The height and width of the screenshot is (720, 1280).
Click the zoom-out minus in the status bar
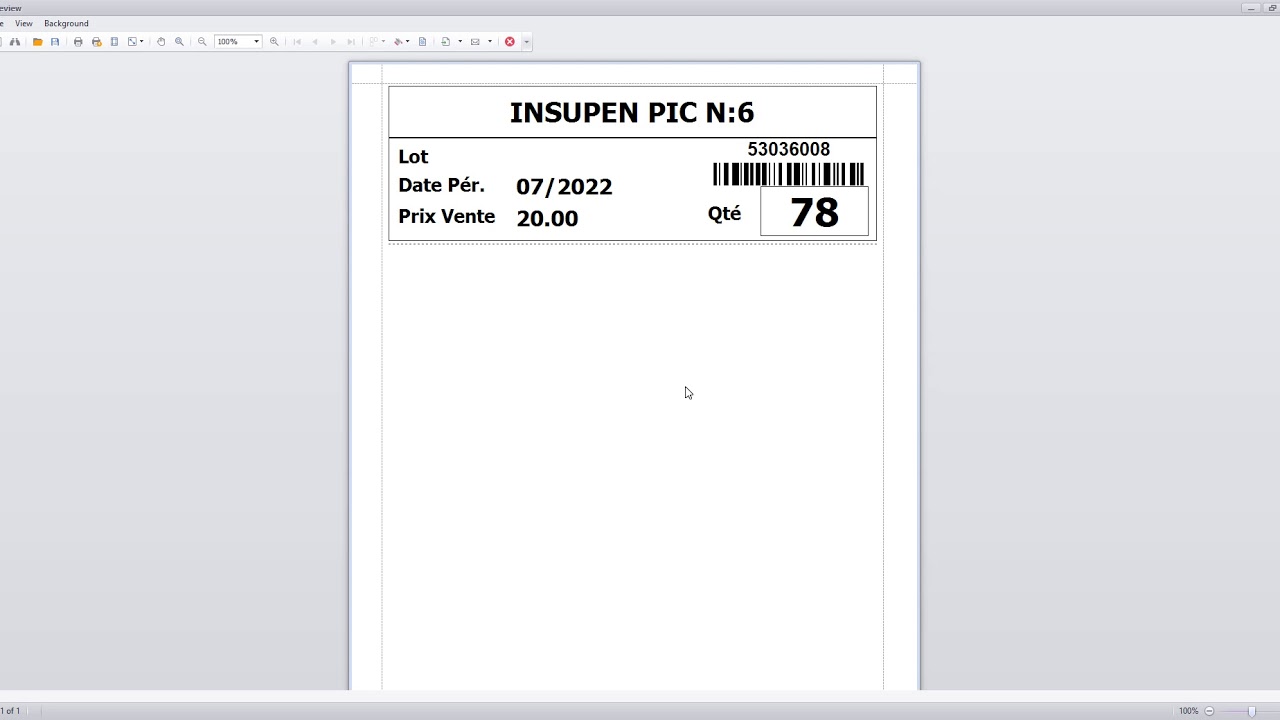click(x=1209, y=711)
